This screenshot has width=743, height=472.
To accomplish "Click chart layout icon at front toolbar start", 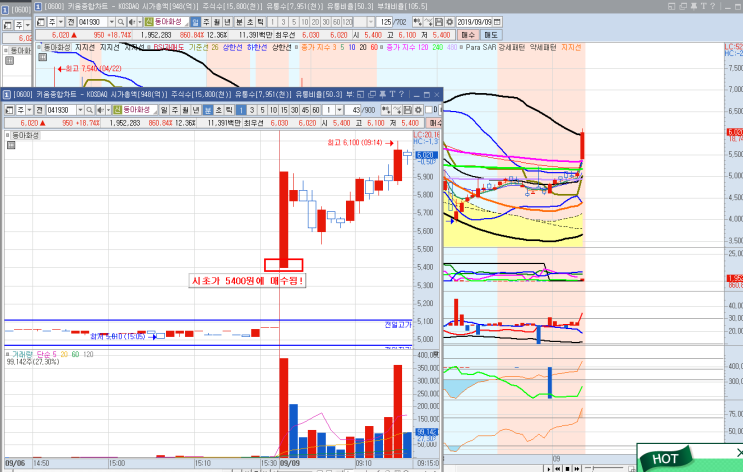I will (x=9, y=110).
